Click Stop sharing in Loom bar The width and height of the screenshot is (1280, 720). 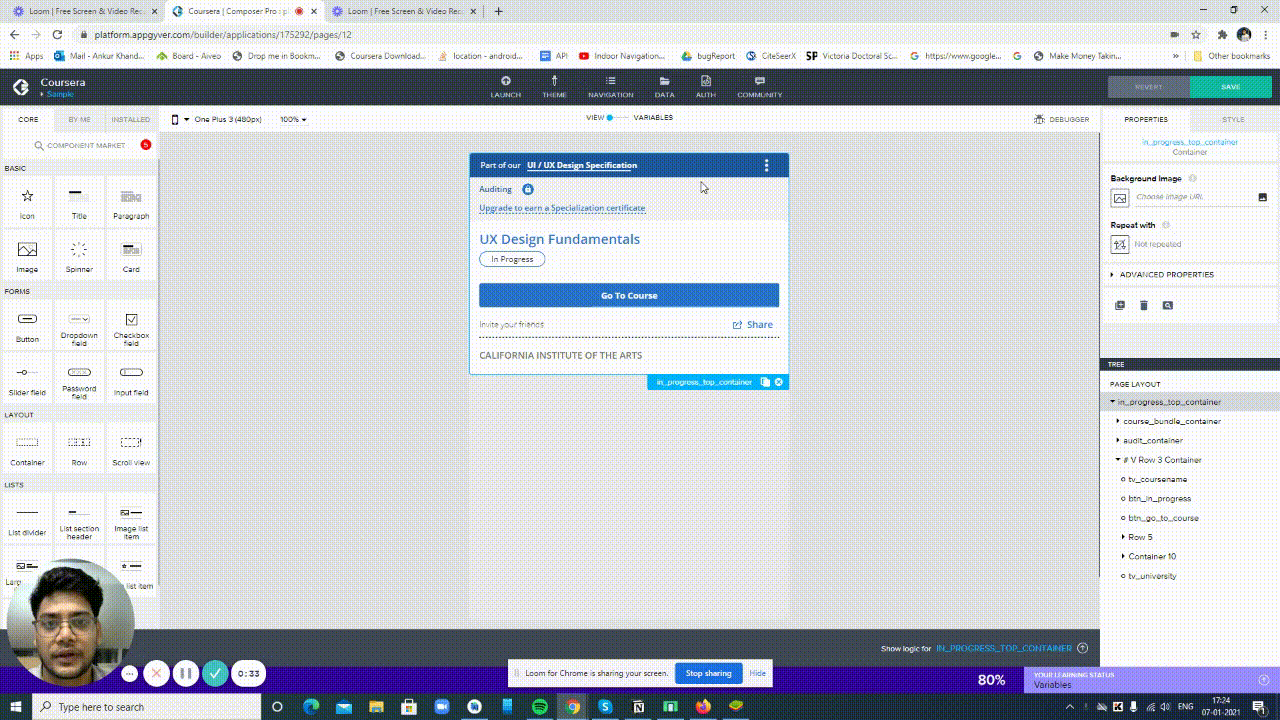[x=708, y=673]
